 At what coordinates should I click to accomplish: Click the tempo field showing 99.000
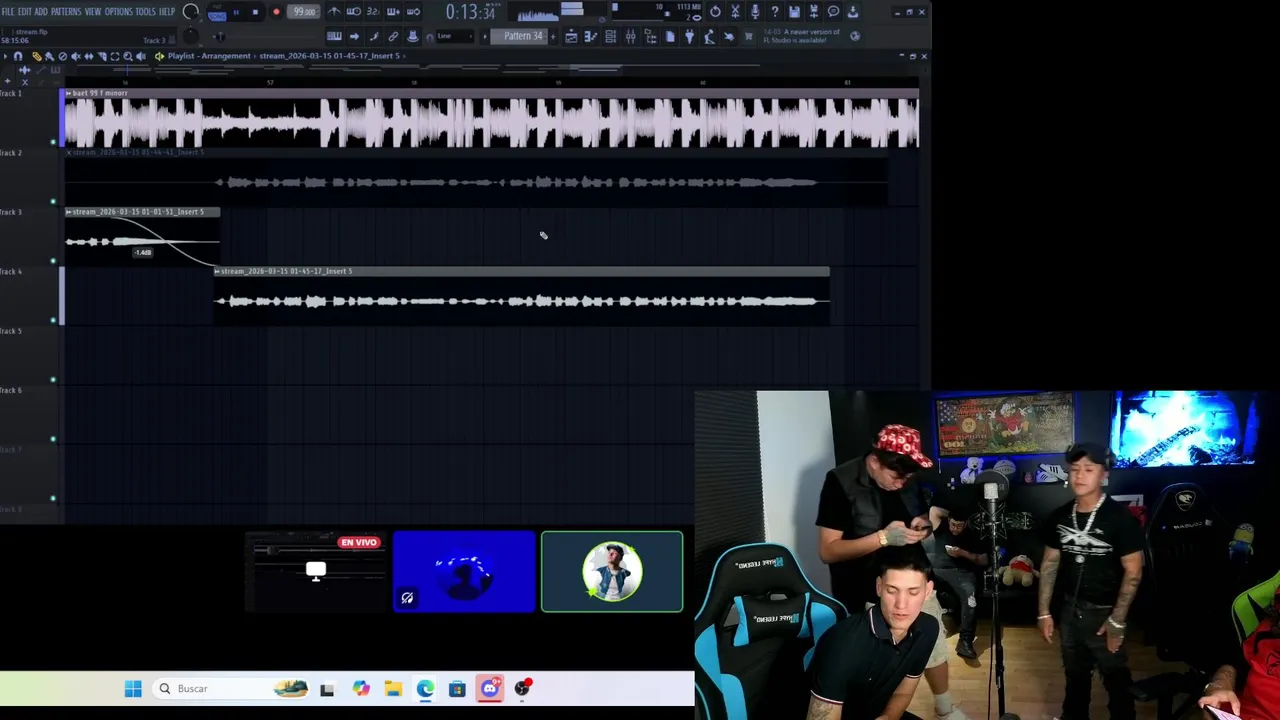[x=303, y=12]
